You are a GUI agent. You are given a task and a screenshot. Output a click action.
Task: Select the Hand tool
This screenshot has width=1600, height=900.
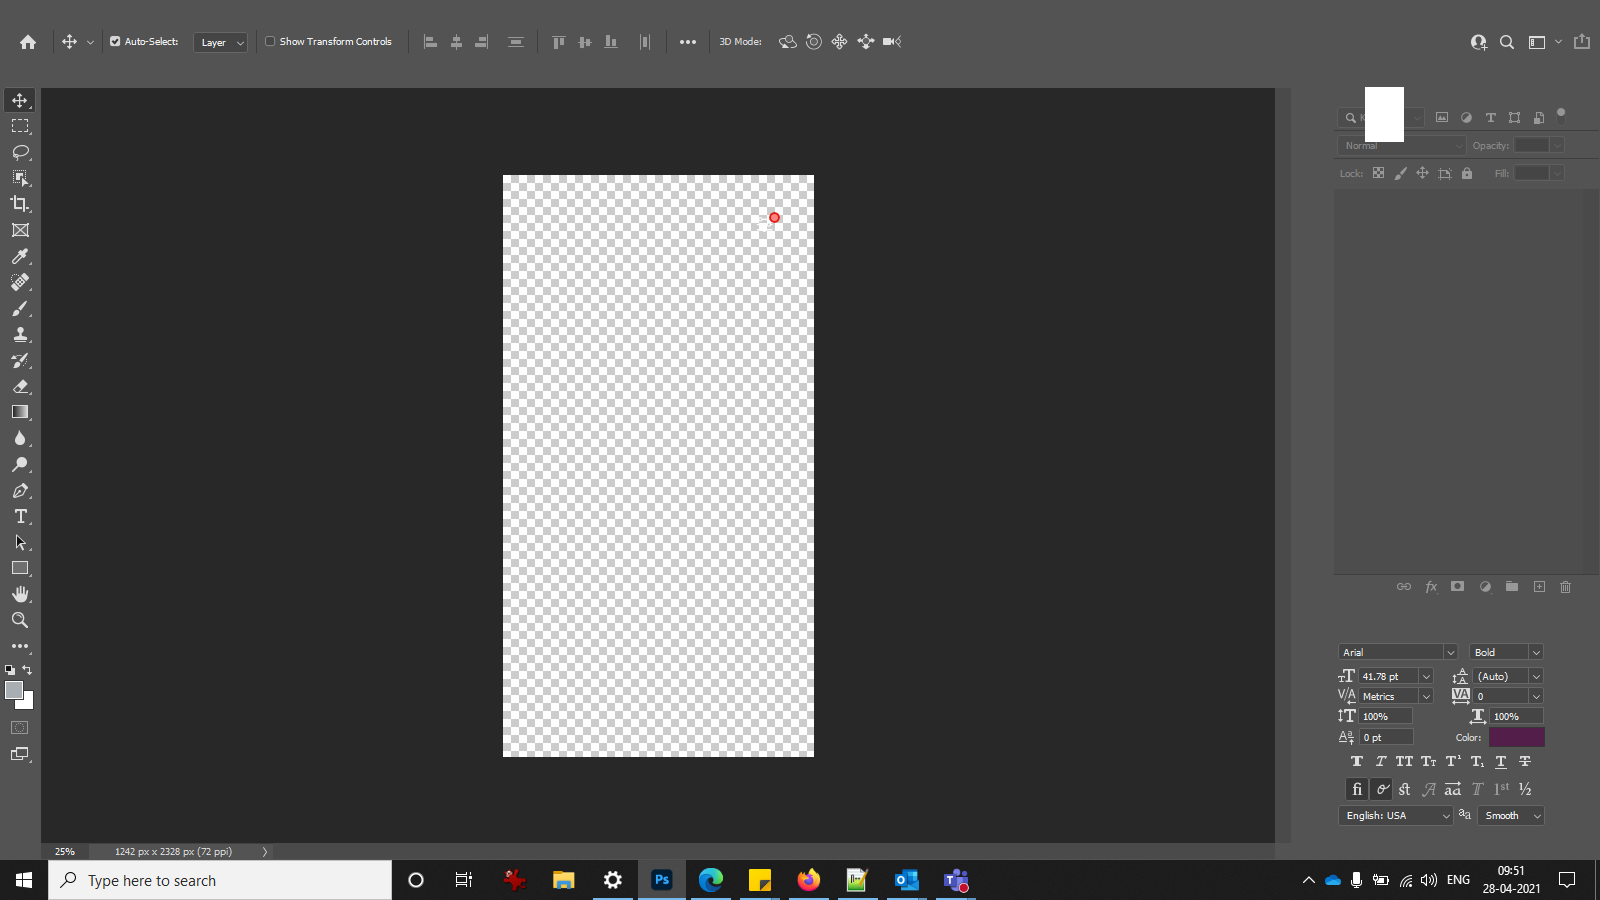20,594
